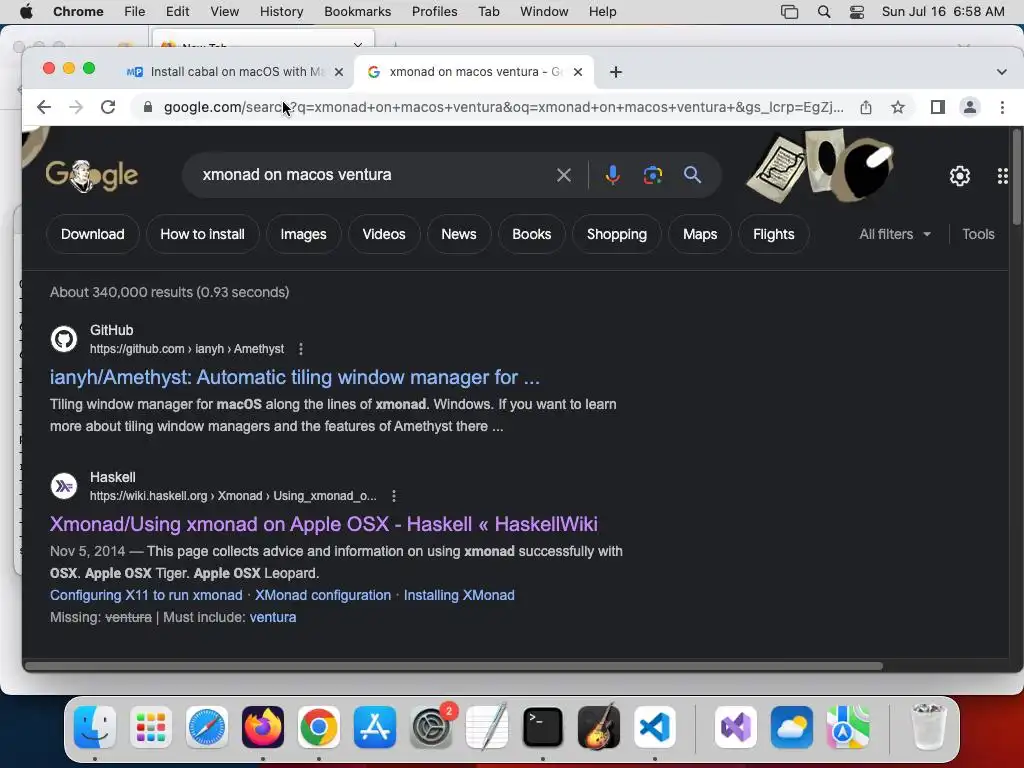1024x768 pixels.
Task: Open ianyh/Amethyst result link
Action: [295, 377]
